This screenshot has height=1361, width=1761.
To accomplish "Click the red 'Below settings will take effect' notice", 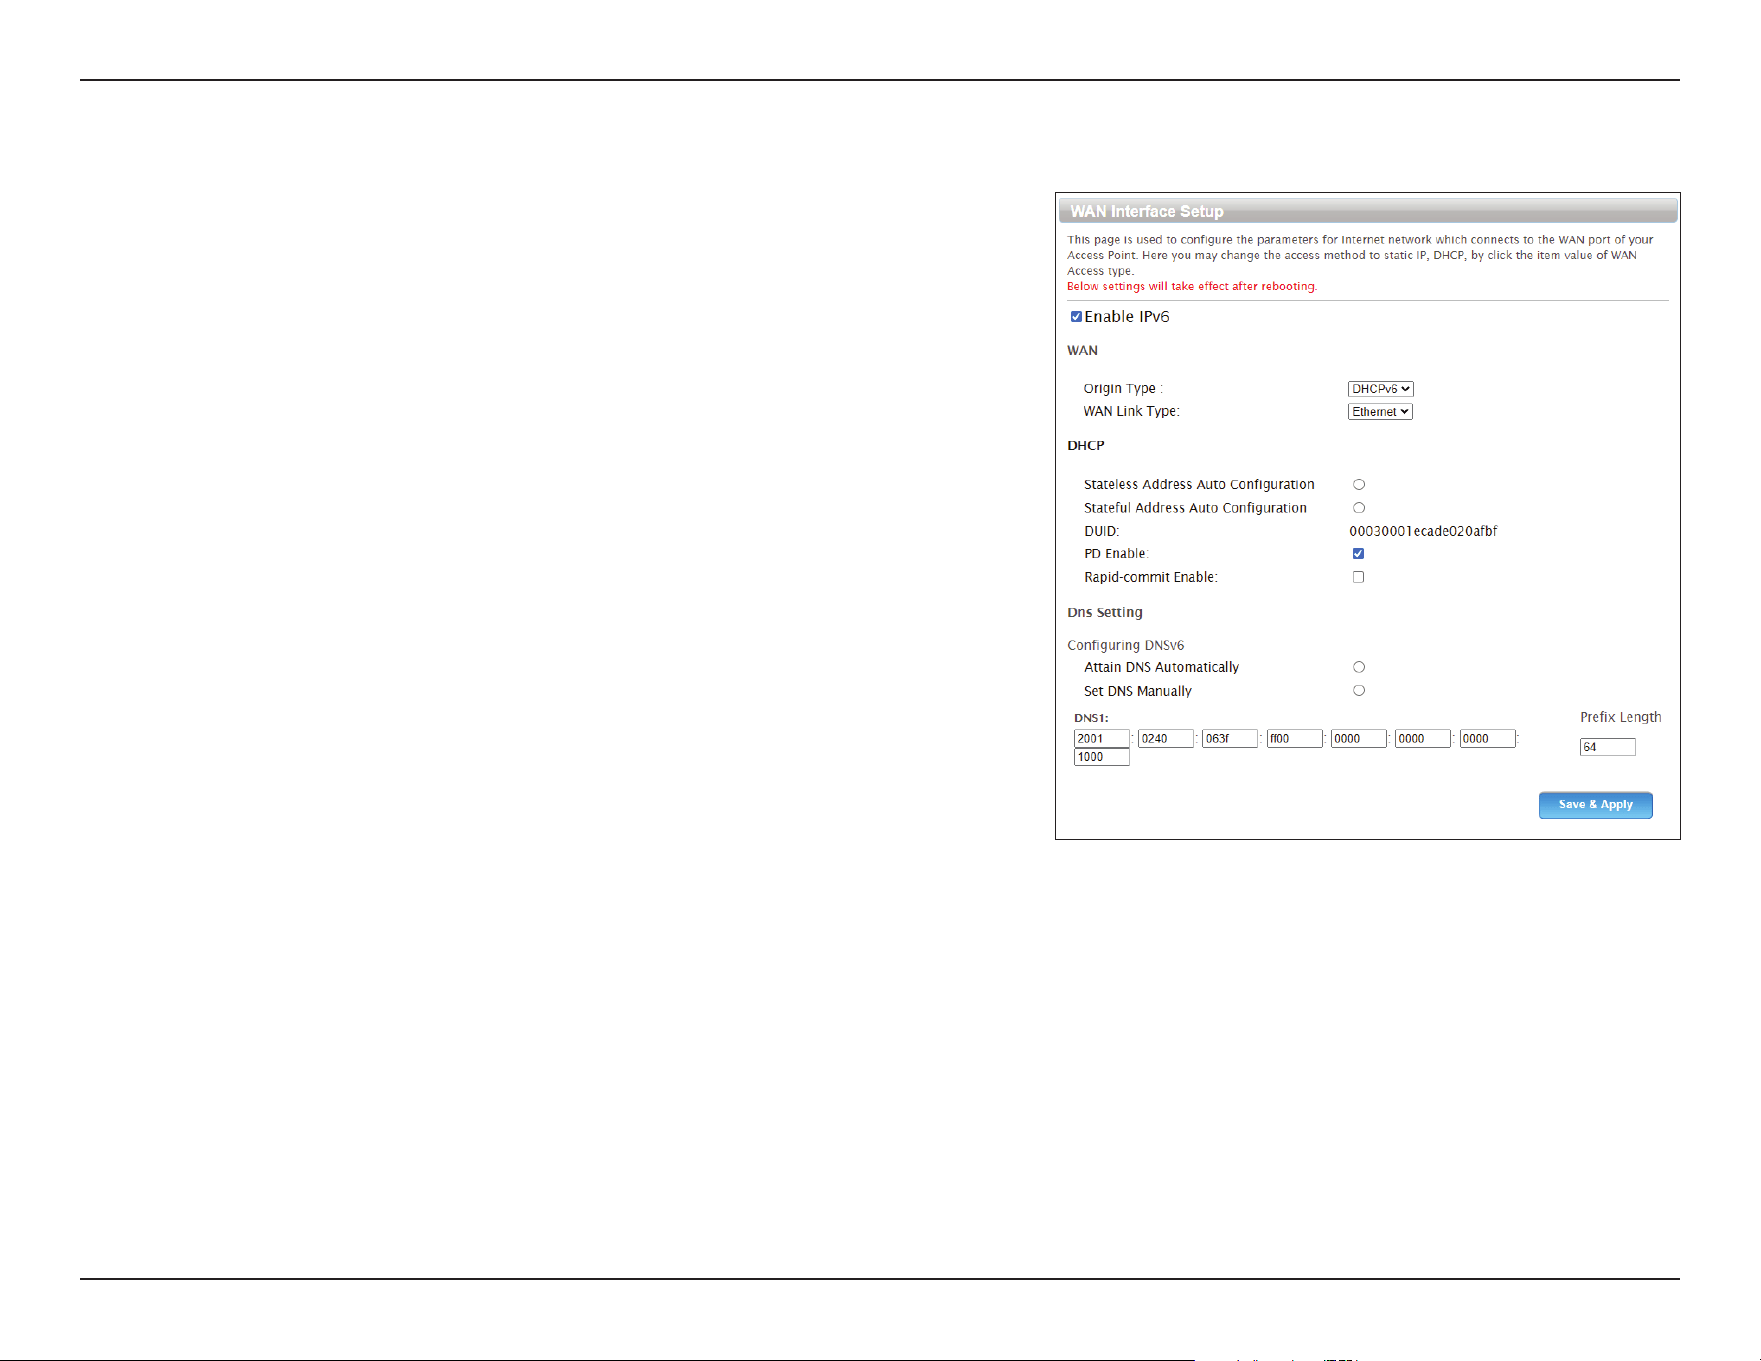I will click(x=1192, y=287).
